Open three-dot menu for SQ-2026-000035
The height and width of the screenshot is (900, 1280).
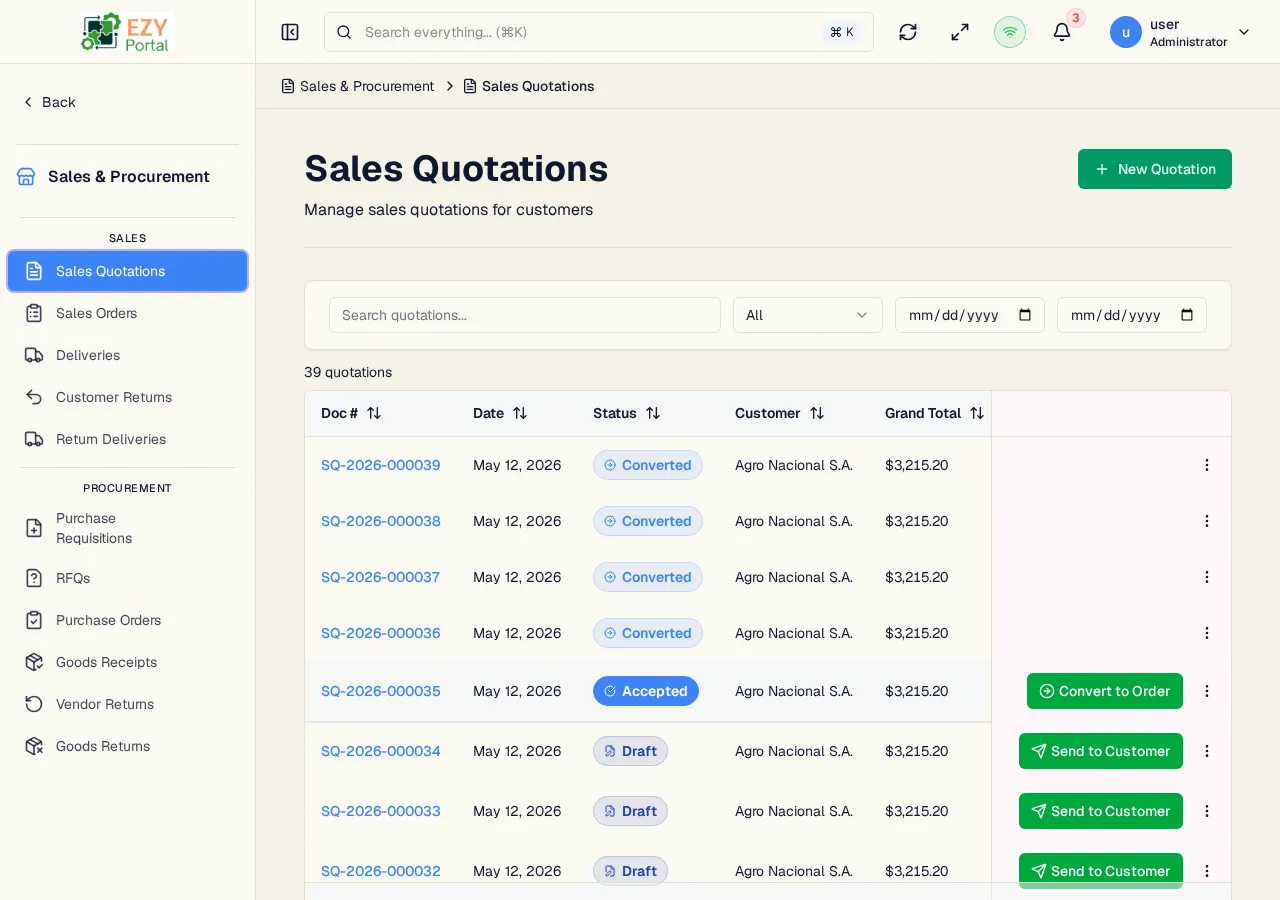(x=1207, y=691)
